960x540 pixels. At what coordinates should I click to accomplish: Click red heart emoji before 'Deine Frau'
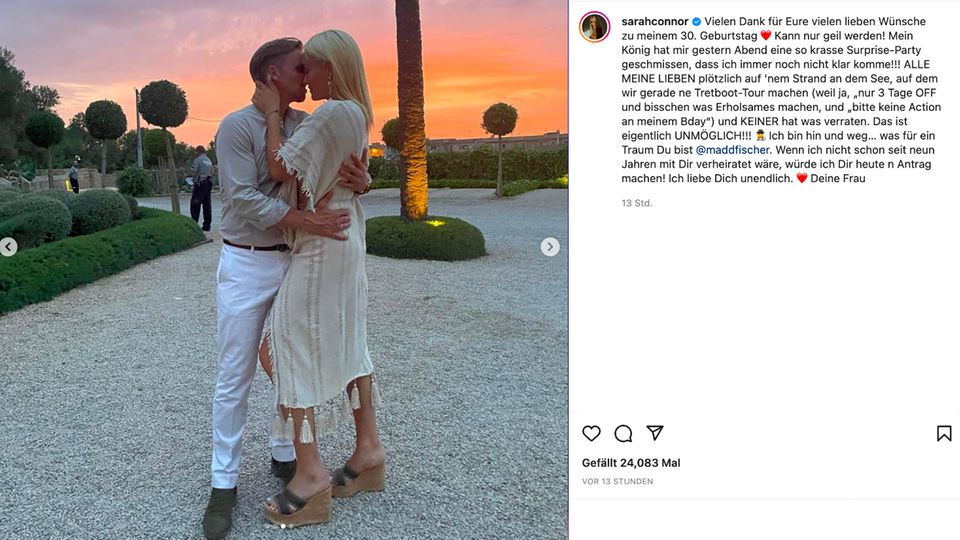click(x=801, y=178)
